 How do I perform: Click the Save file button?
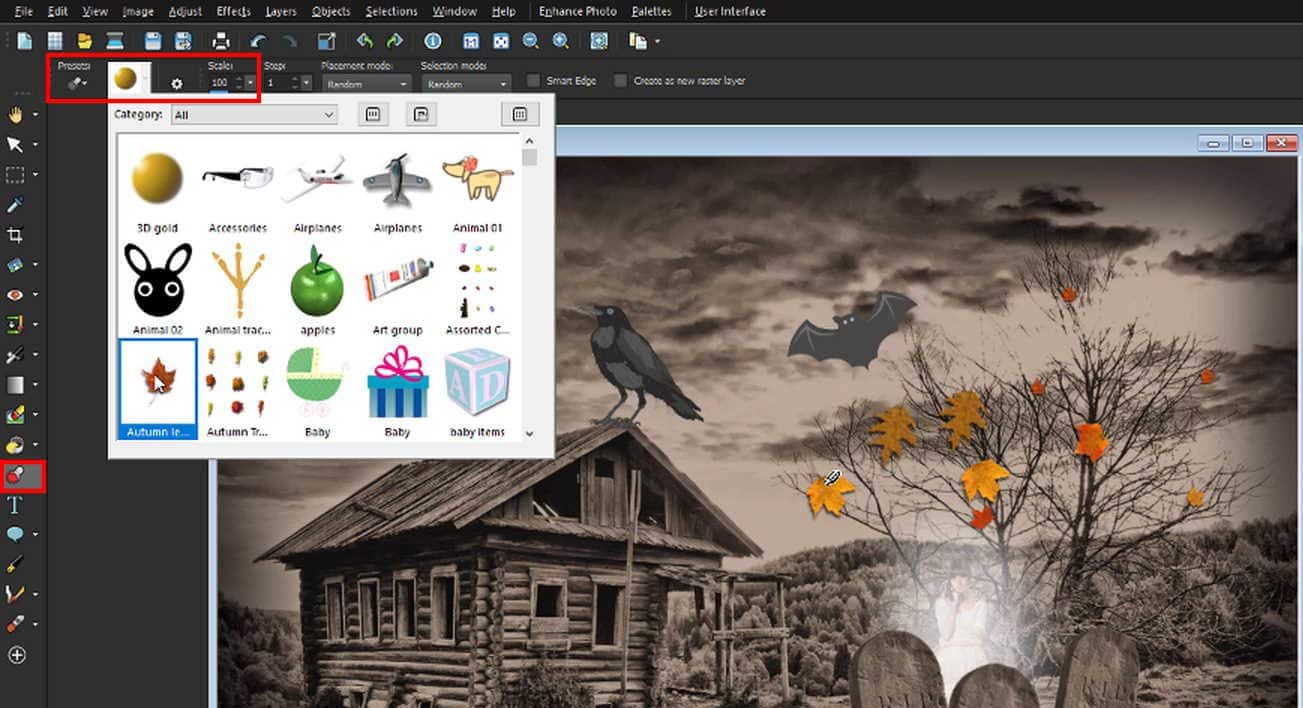pos(152,41)
